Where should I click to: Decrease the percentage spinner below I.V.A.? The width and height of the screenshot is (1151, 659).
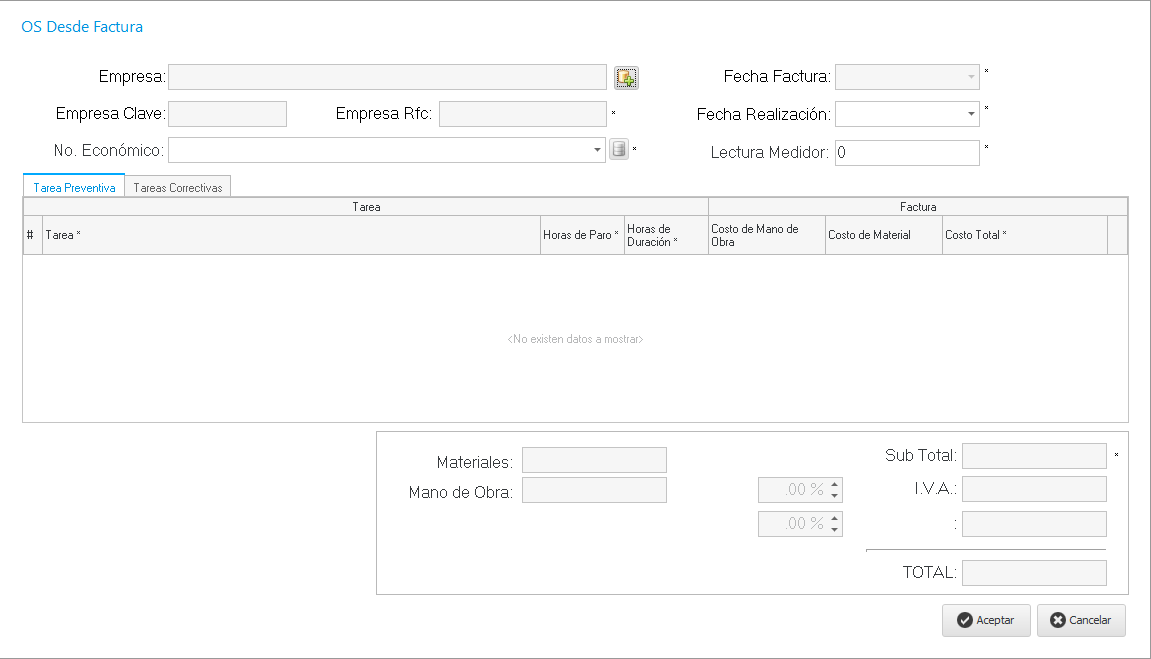coord(835,530)
